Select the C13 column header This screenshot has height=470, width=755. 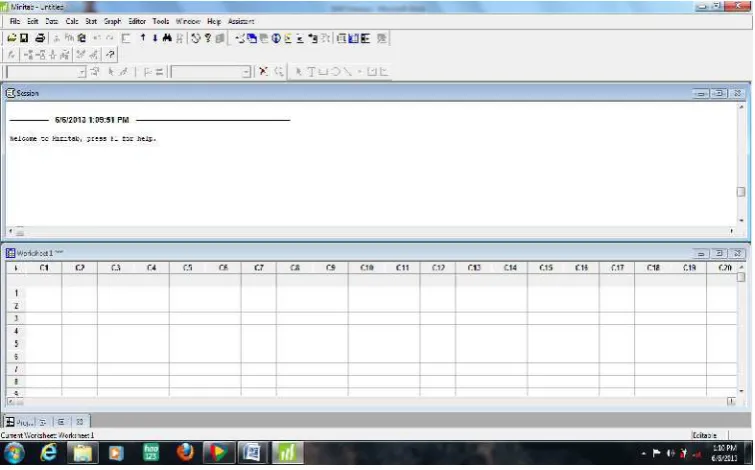(x=474, y=268)
